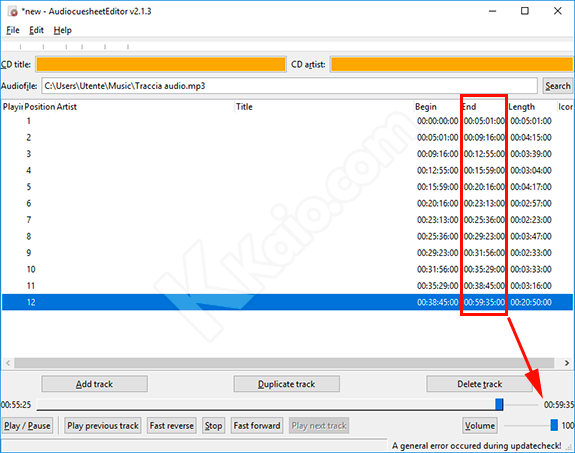Click the Duplicate track button

[286, 384]
